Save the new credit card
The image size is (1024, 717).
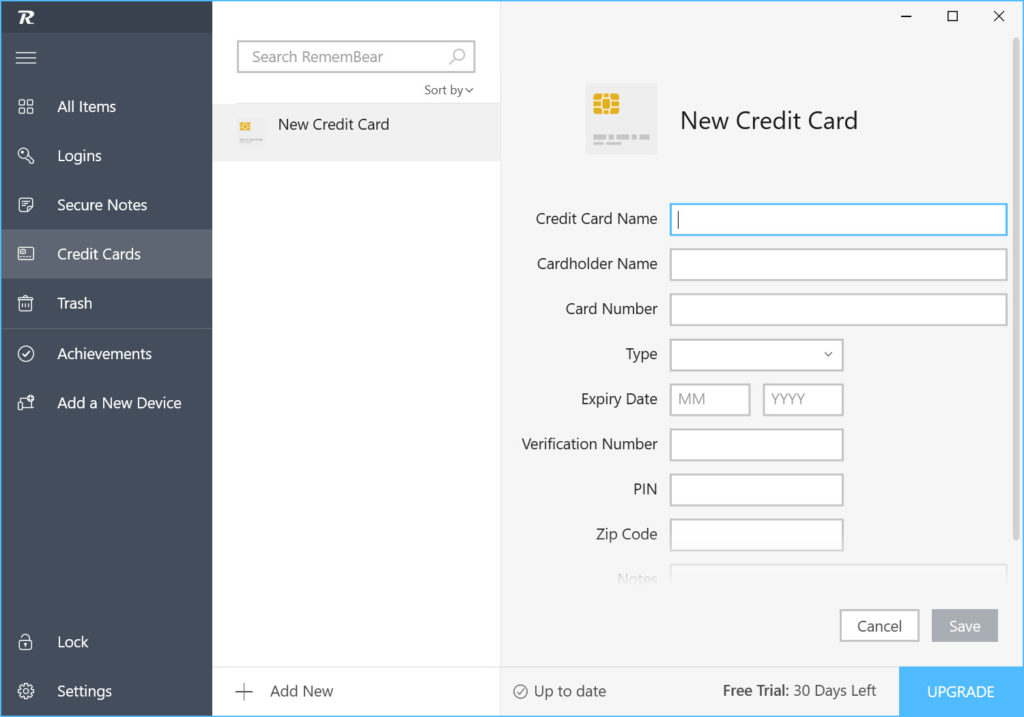965,626
